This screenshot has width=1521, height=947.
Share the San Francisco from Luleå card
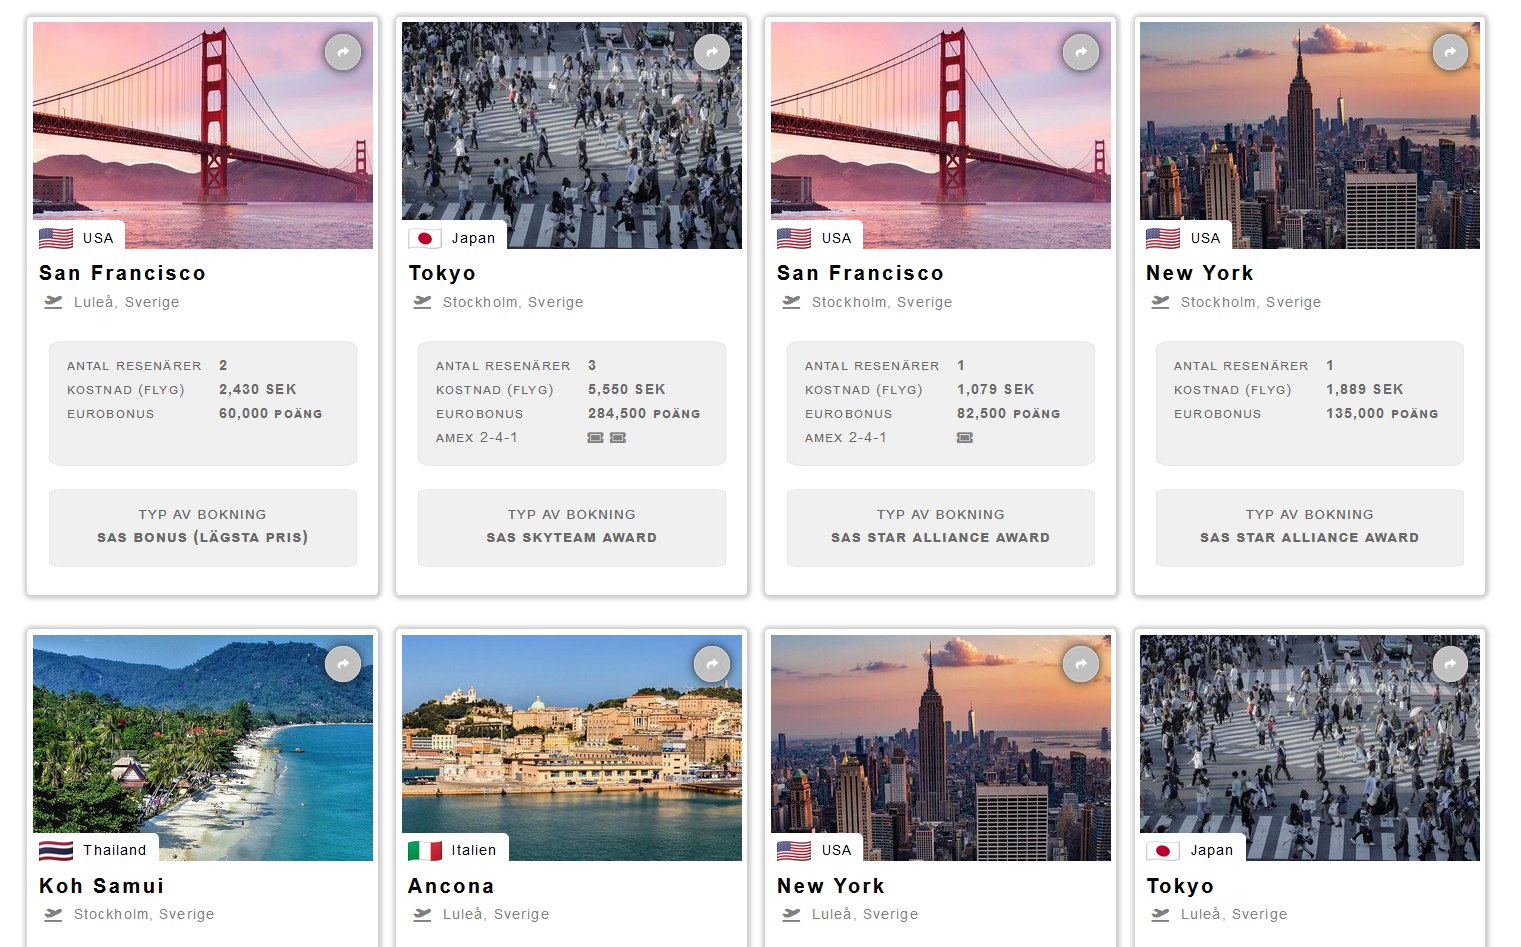point(343,52)
